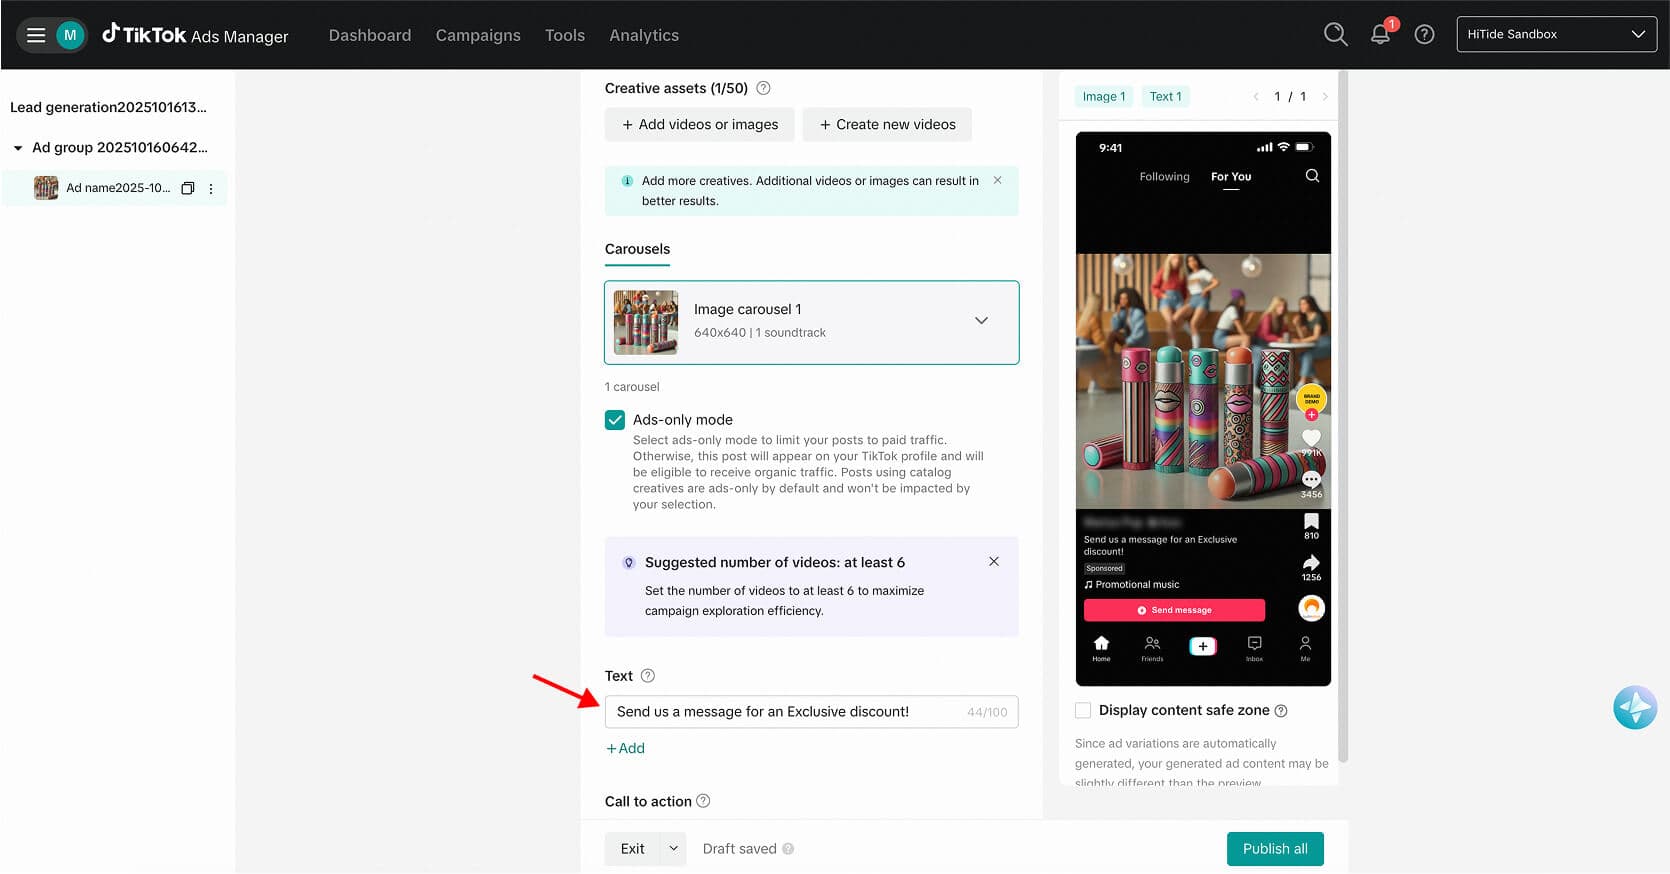Click the ad Text input field

785,712
